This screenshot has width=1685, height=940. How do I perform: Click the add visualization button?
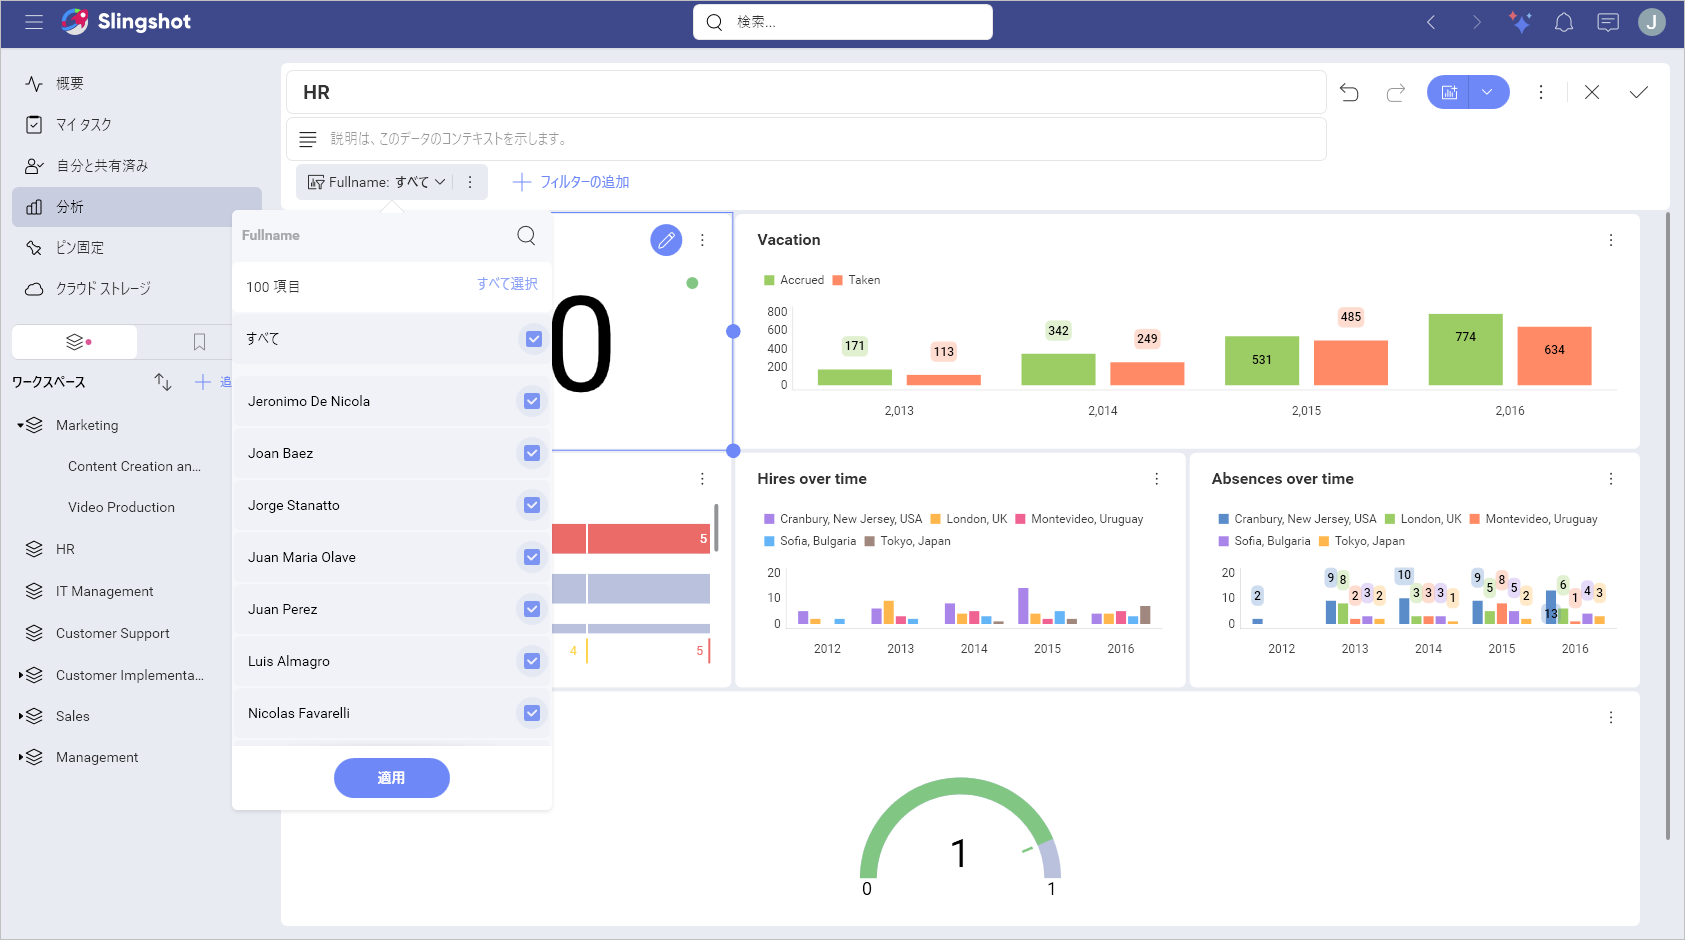(x=1448, y=92)
